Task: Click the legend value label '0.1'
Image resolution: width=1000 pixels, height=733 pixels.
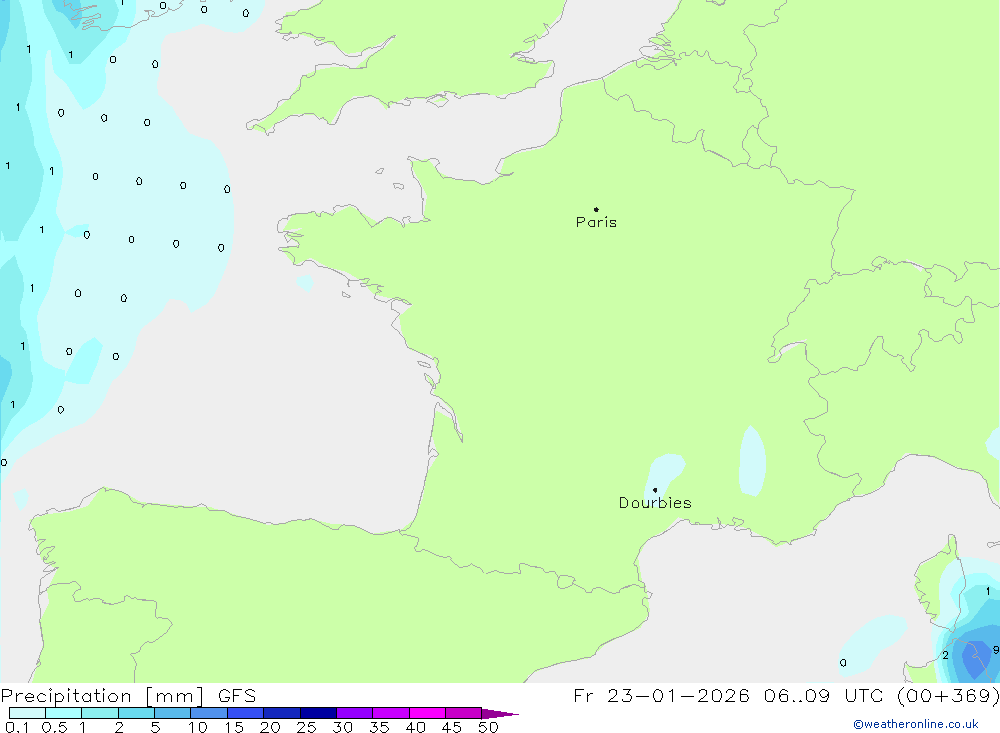Action: 17,727
